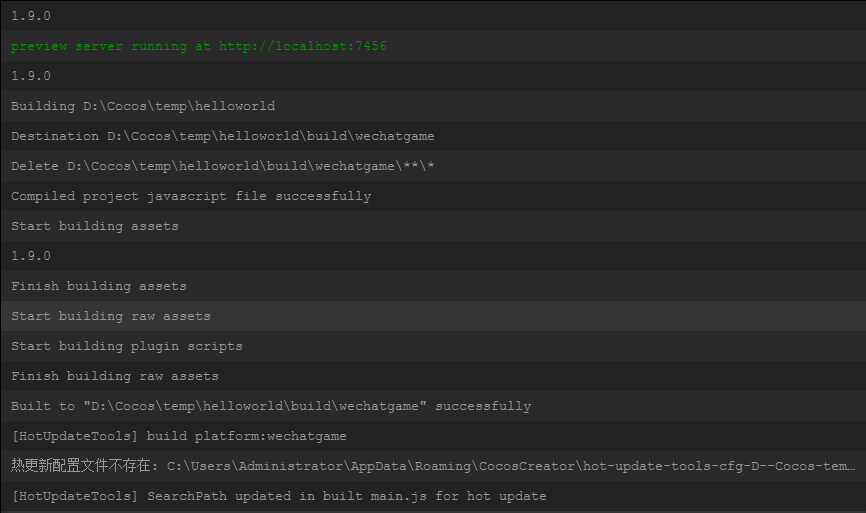Screen dimensions: 866x513
Task: Click '1.9.0' line above 'Finish building assets'
Action: [31, 256]
